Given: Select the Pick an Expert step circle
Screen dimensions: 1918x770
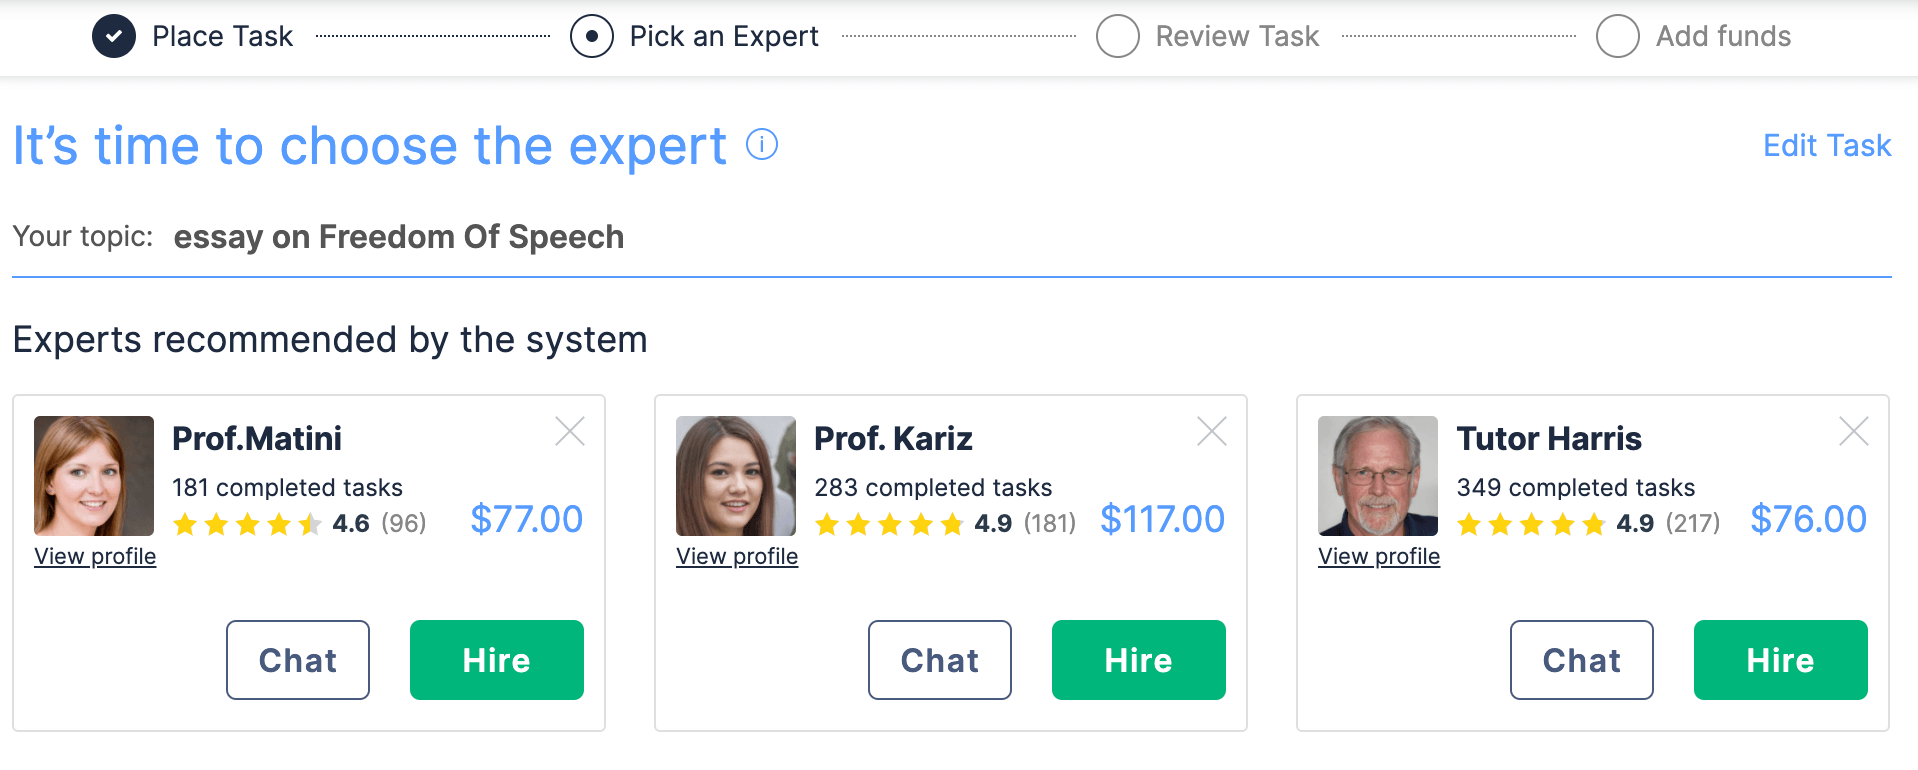Looking at the screenshot, I should (x=592, y=37).
